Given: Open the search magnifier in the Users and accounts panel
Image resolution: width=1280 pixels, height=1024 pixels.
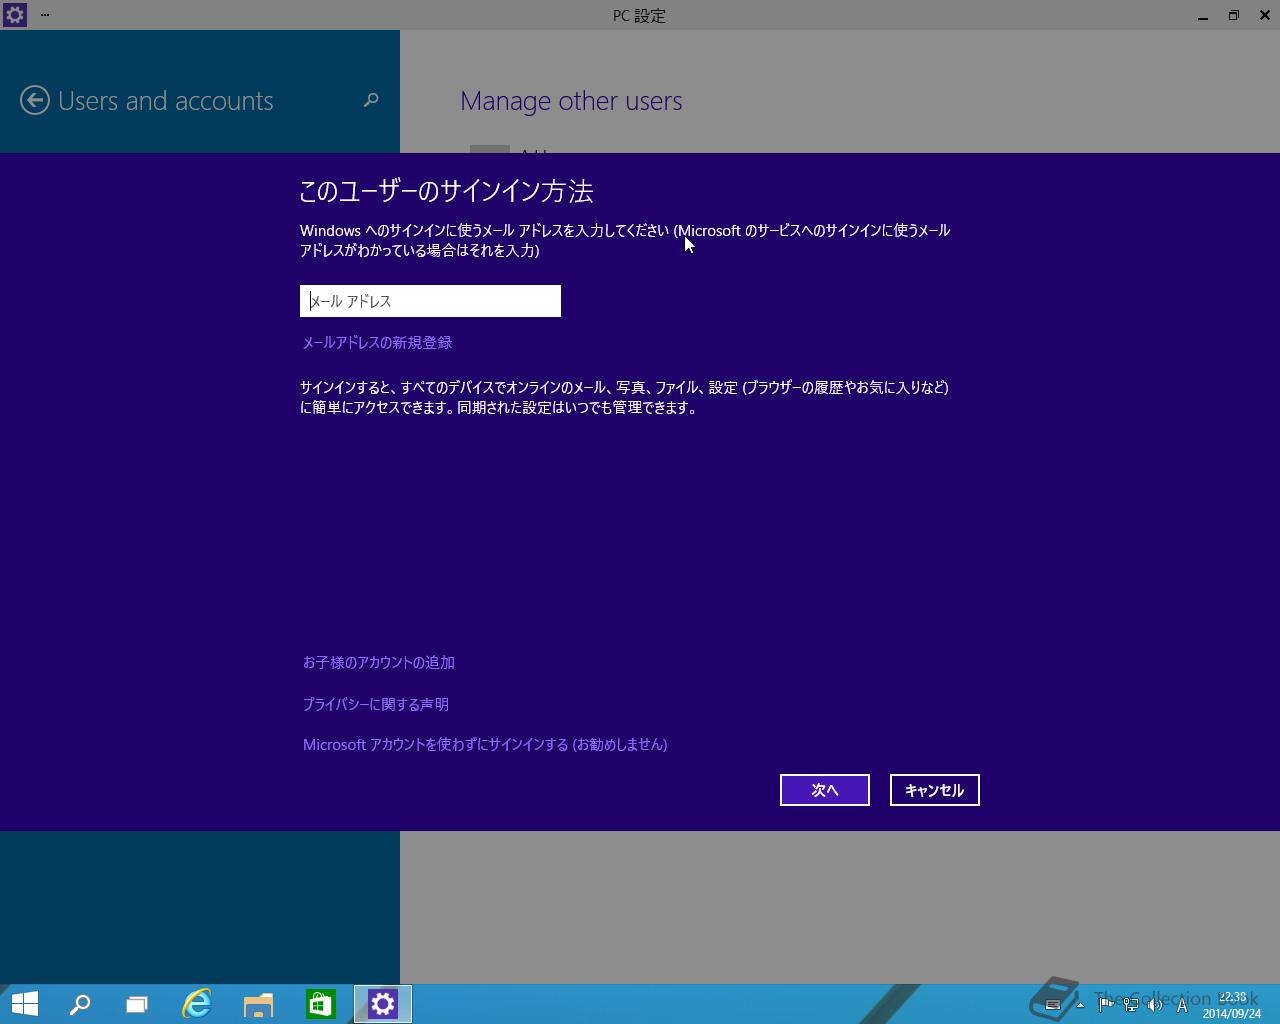Looking at the screenshot, I should [371, 100].
